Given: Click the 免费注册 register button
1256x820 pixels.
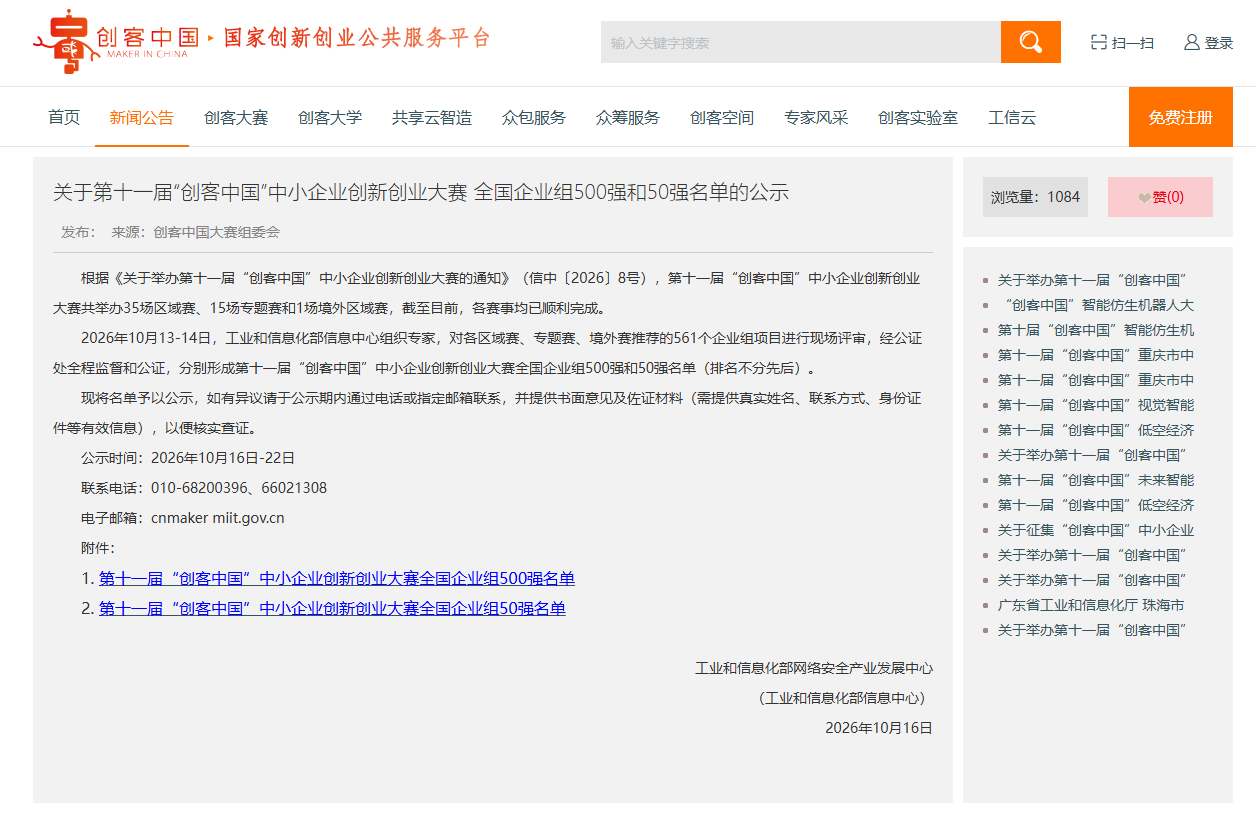Looking at the screenshot, I should [x=1181, y=117].
